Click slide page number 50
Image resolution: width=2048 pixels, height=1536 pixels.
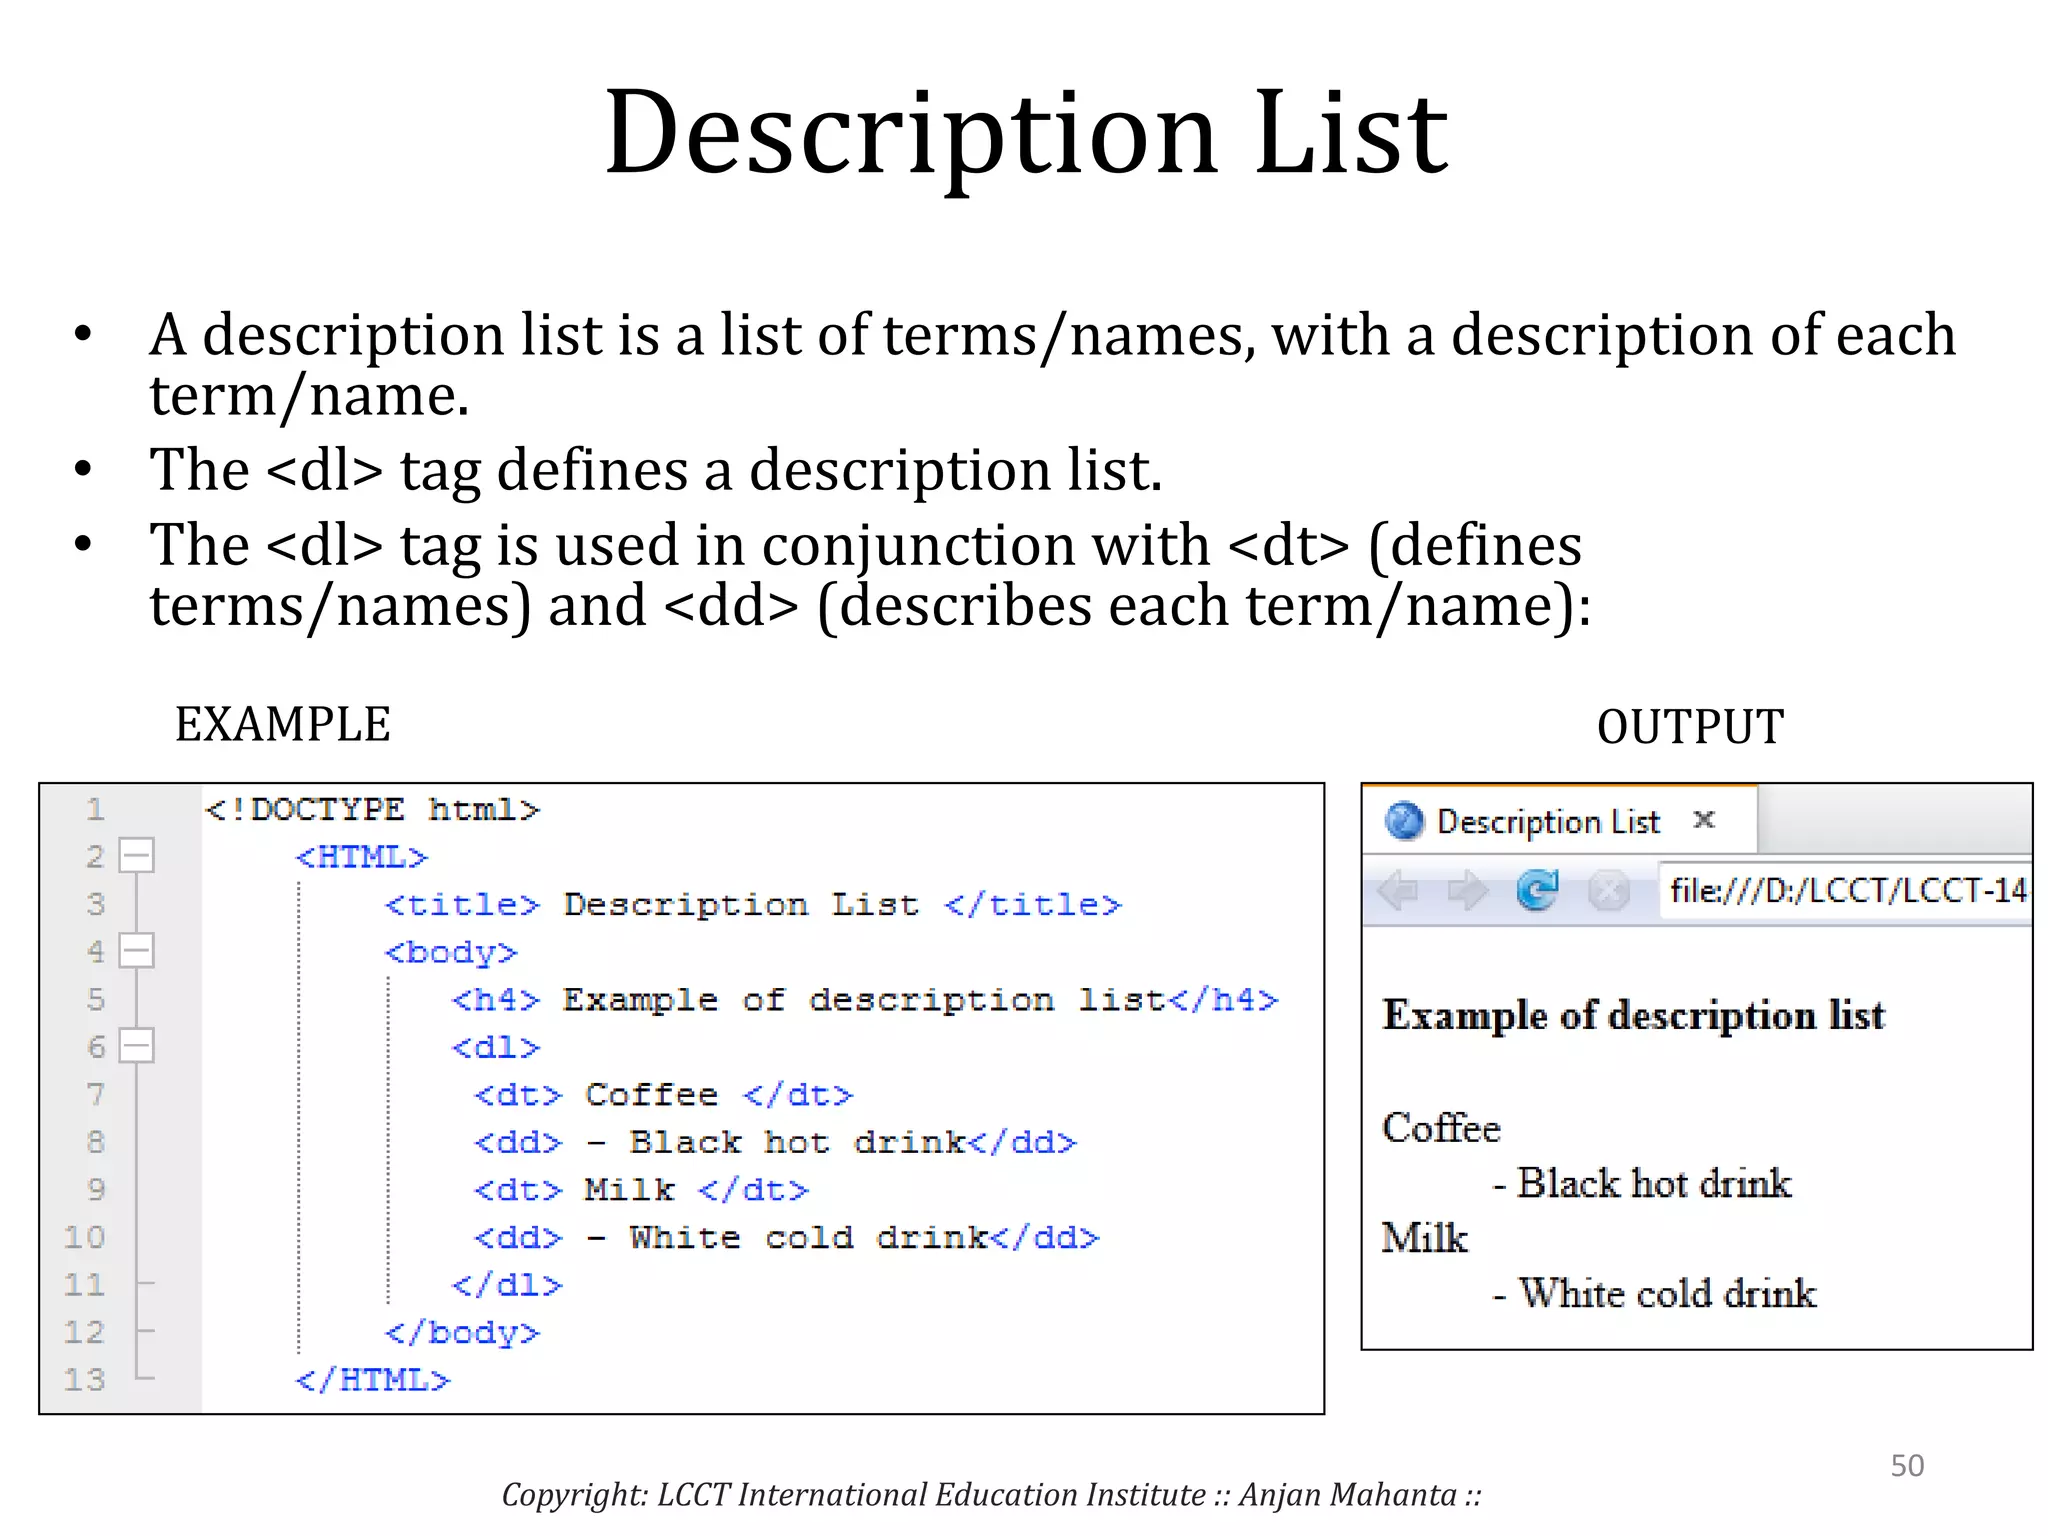(1907, 1465)
